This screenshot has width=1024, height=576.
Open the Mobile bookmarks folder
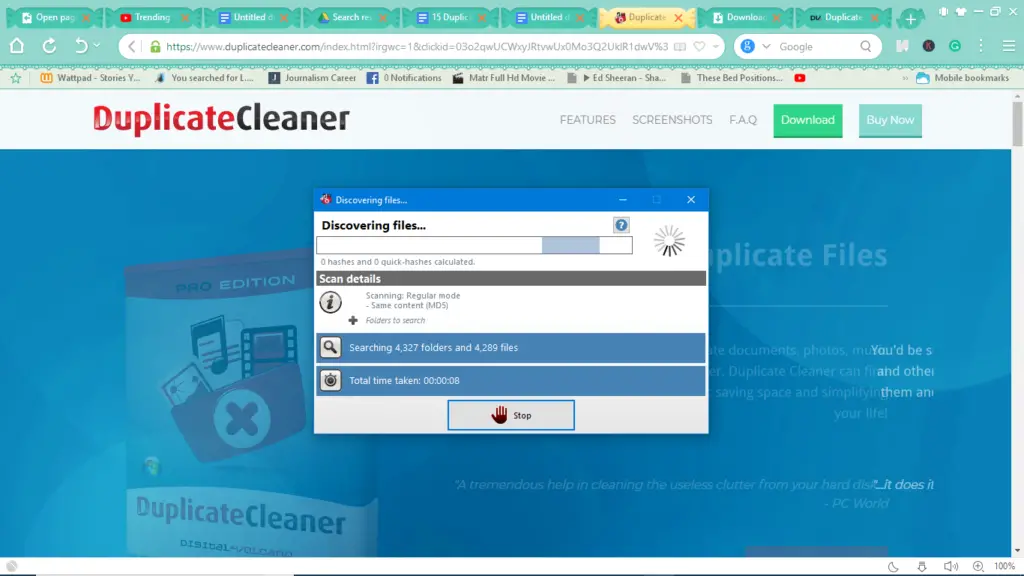pos(963,78)
